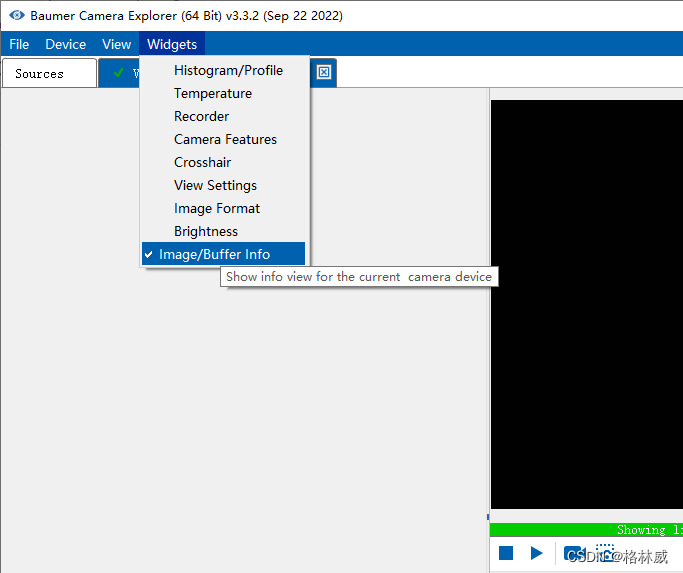Click the video record camera icon
Image resolution: width=683 pixels, height=573 pixels.
(x=574, y=553)
